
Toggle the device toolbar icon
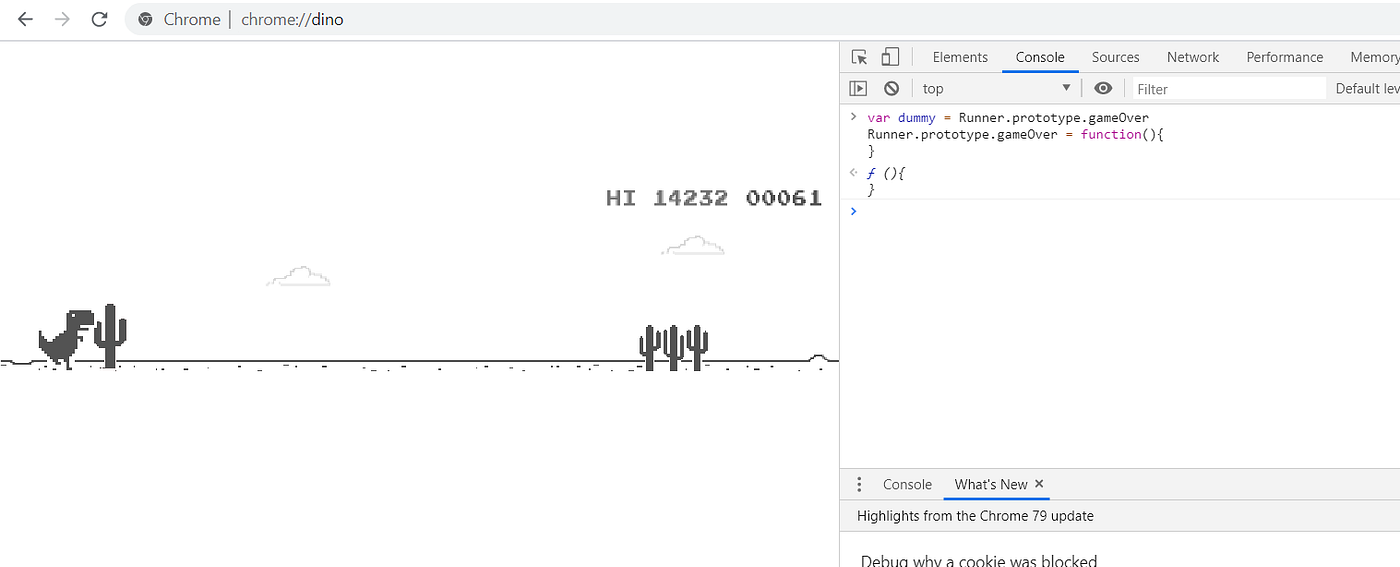[890, 57]
